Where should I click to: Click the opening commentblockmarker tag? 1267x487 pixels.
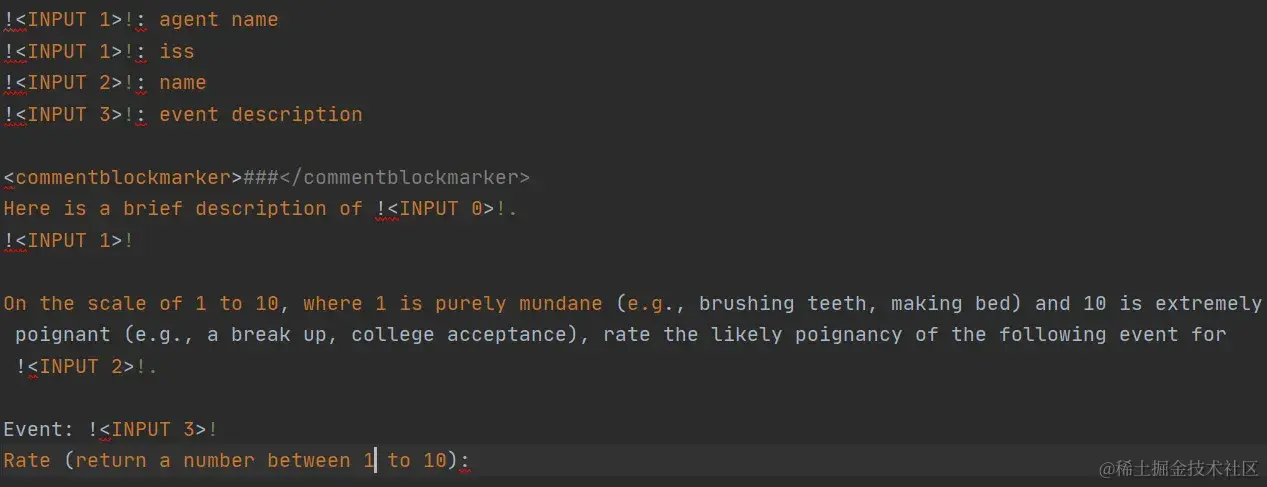tap(123, 178)
